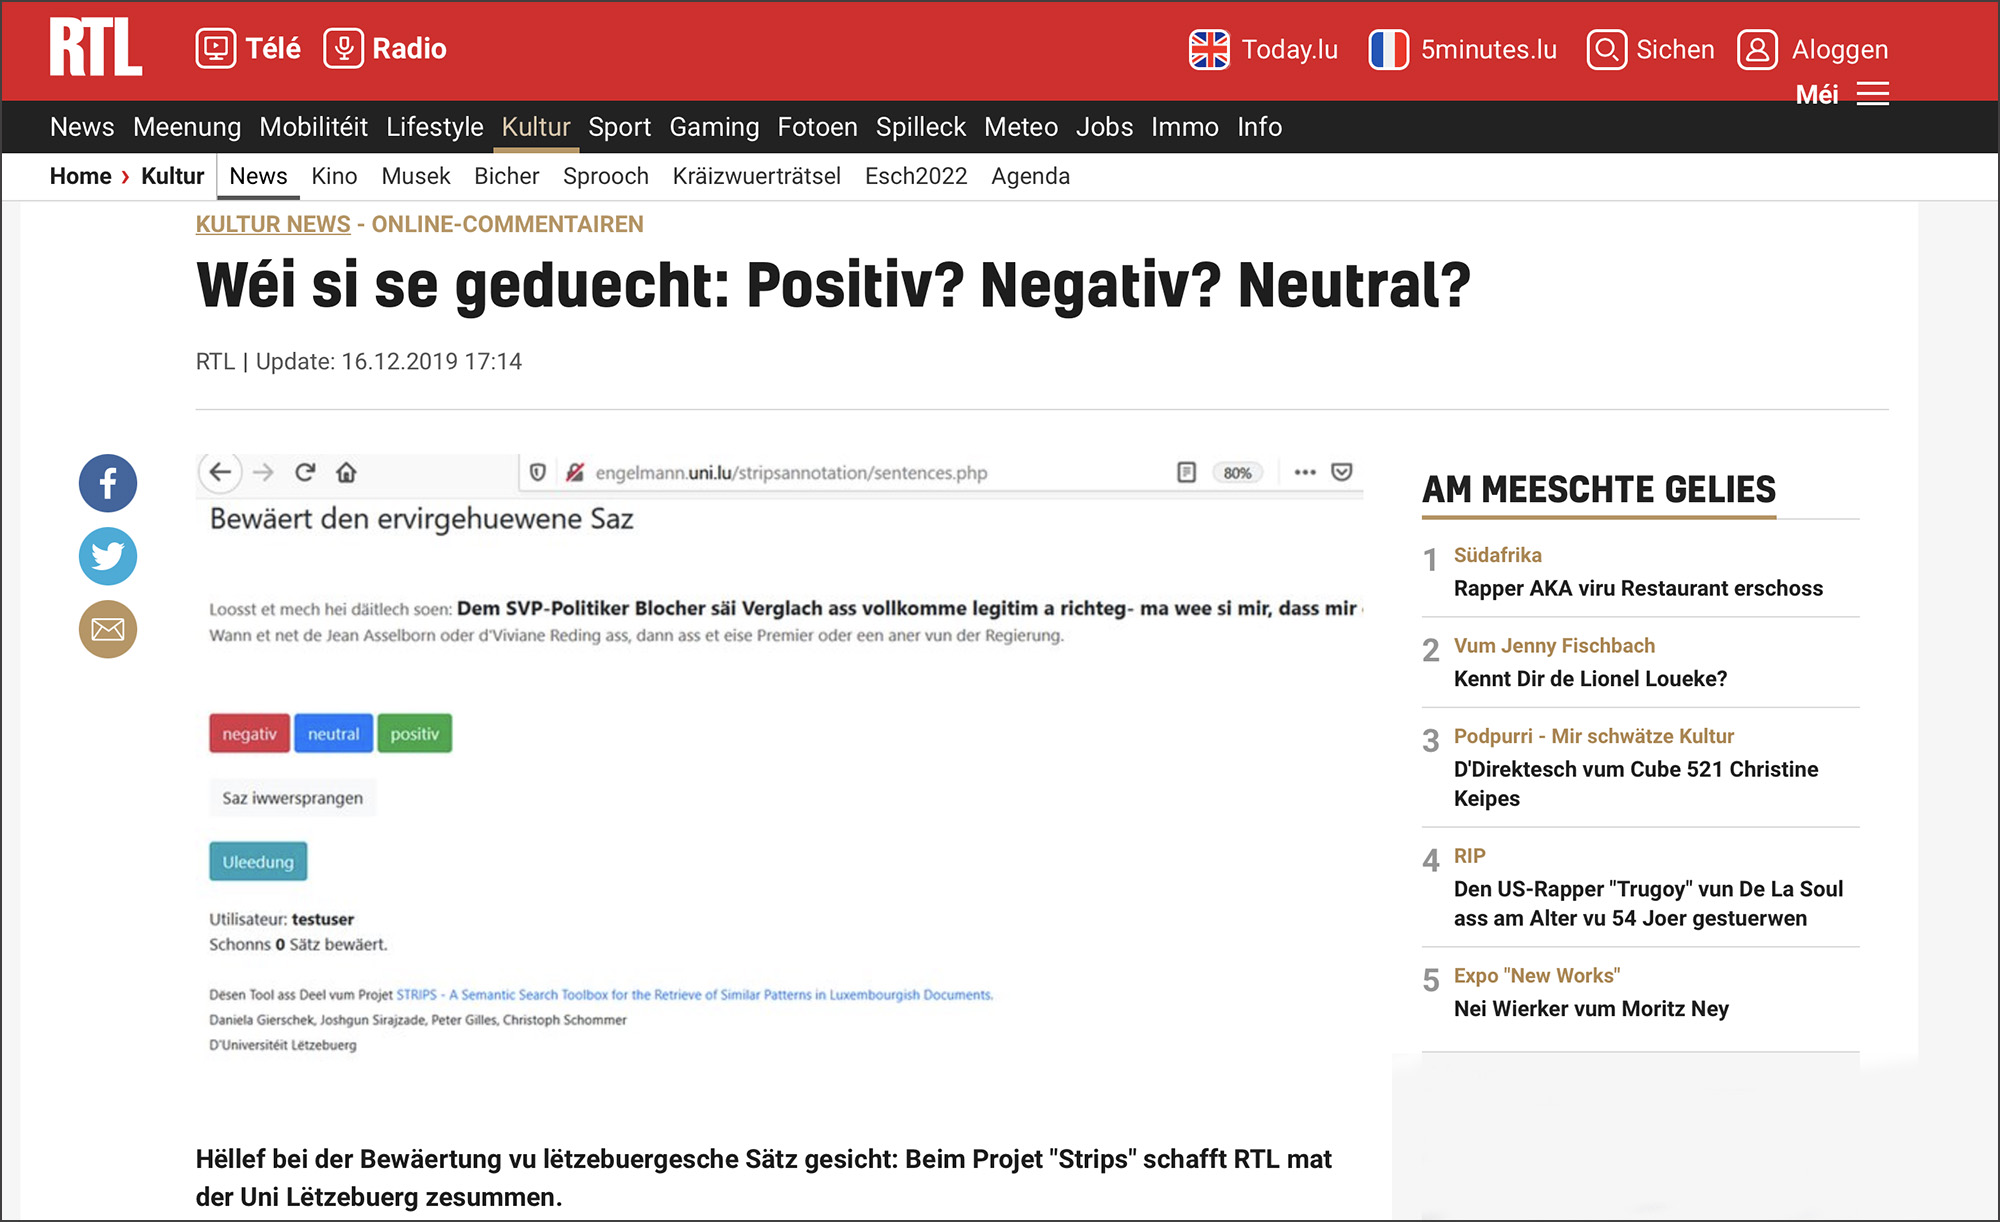The height and width of the screenshot is (1222, 2000).
Task: Select the Kräizwuerträtsel sub-tab
Action: click(x=756, y=176)
